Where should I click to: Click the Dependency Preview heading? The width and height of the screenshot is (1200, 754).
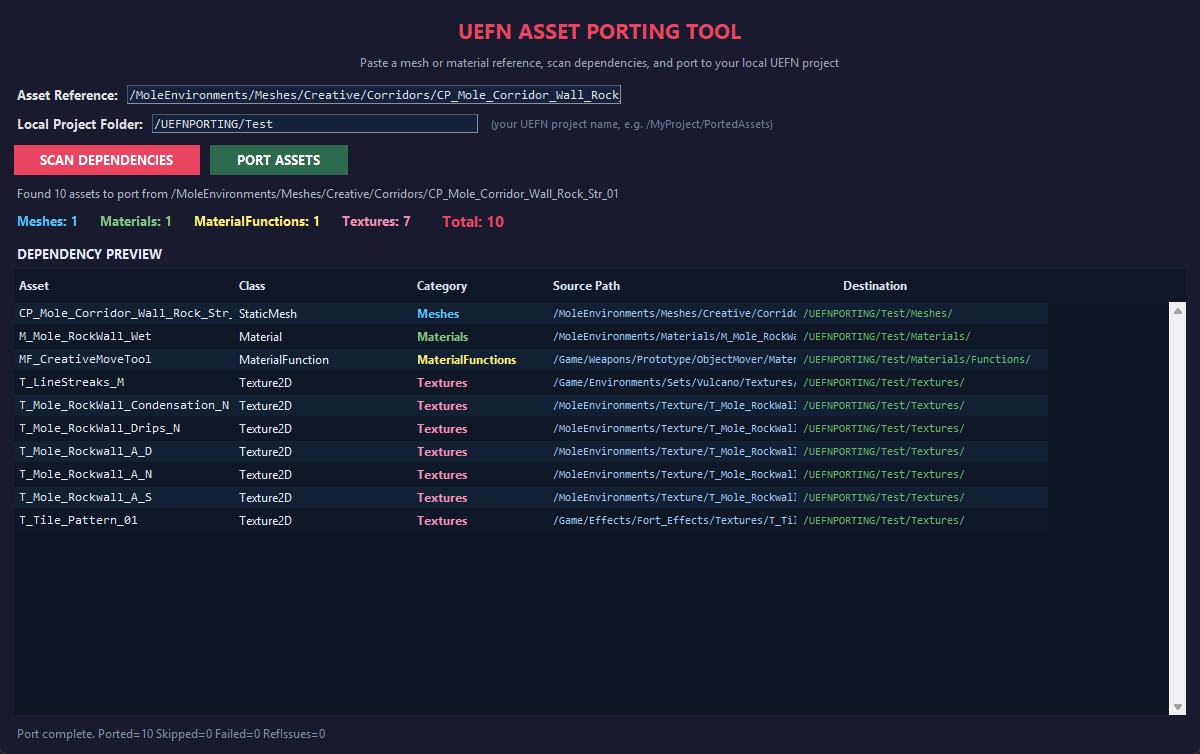90,254
